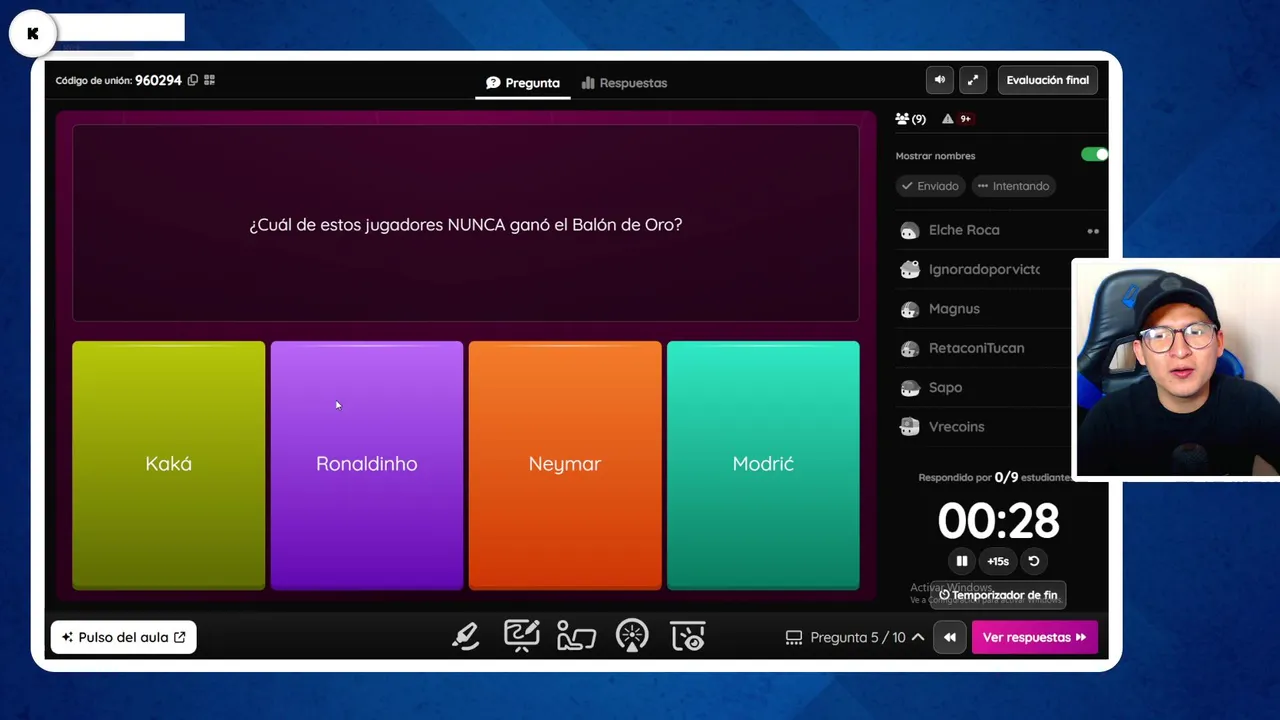Open Pulso del aula
Image resolution: width=1280 pixels, height=720 pixels.
point(124,637)
